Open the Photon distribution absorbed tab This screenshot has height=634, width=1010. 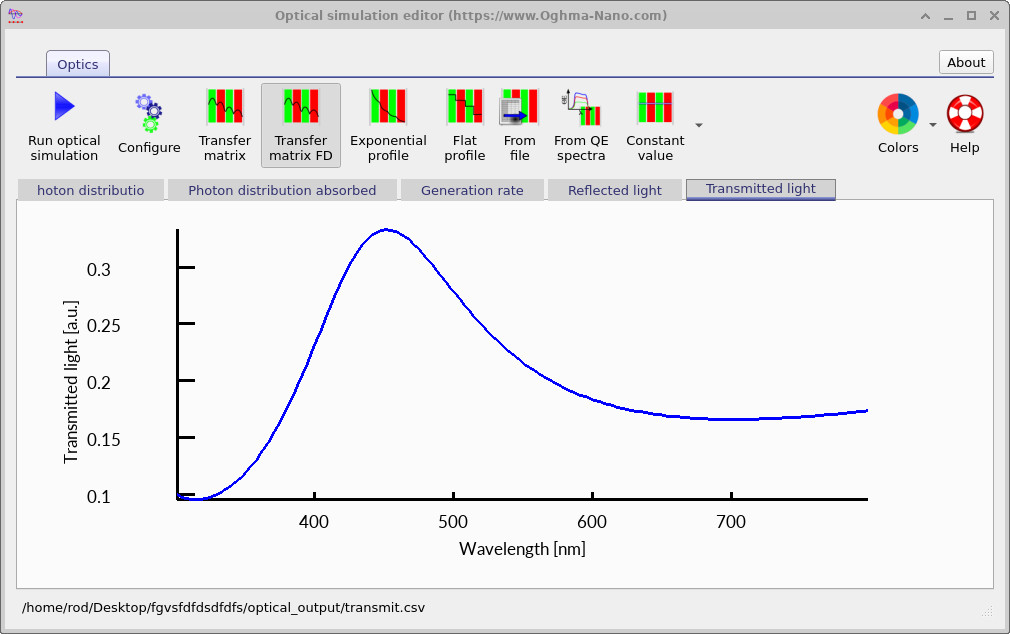[281, 191]
